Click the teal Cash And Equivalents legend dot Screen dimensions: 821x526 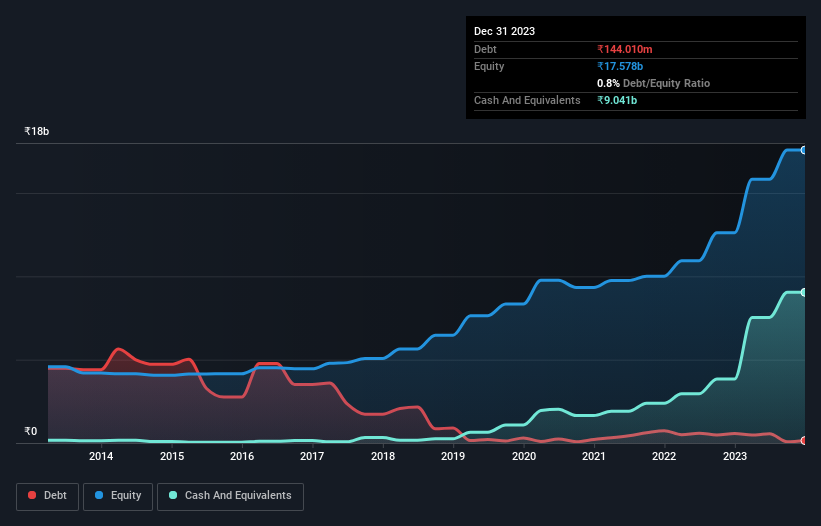click(173, 495)
